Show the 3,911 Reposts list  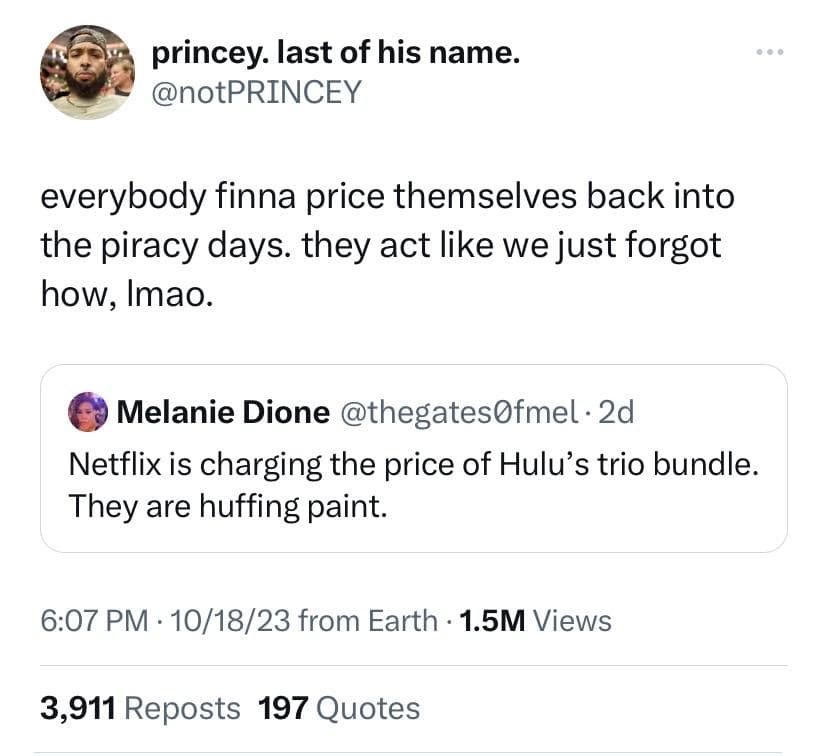140,708
